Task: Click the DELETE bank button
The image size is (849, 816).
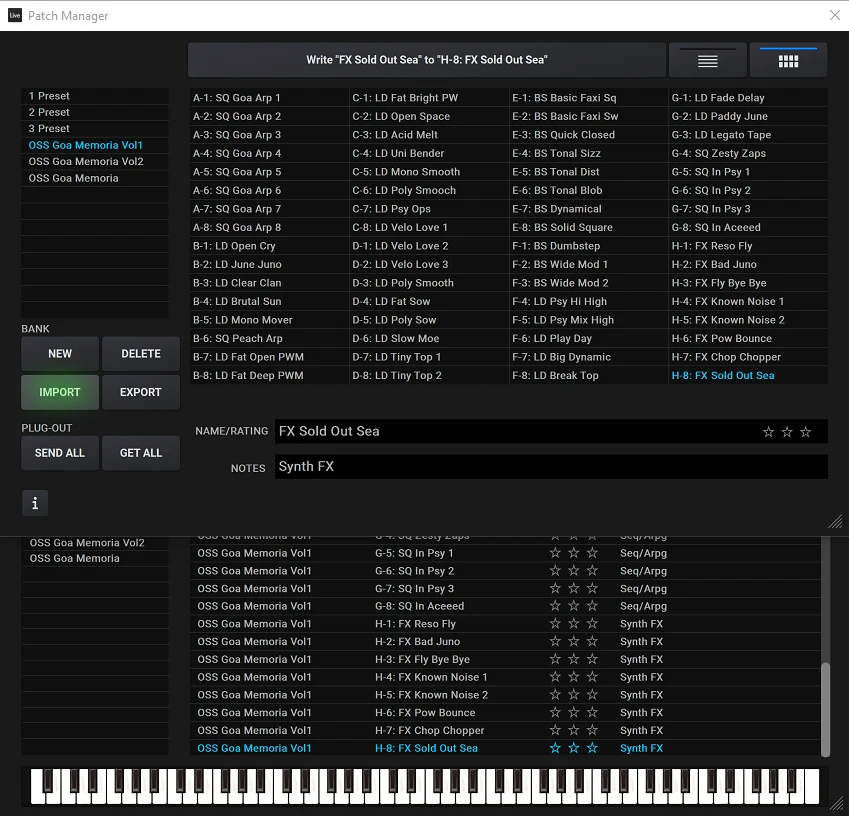Action: (x=141, y=354)
